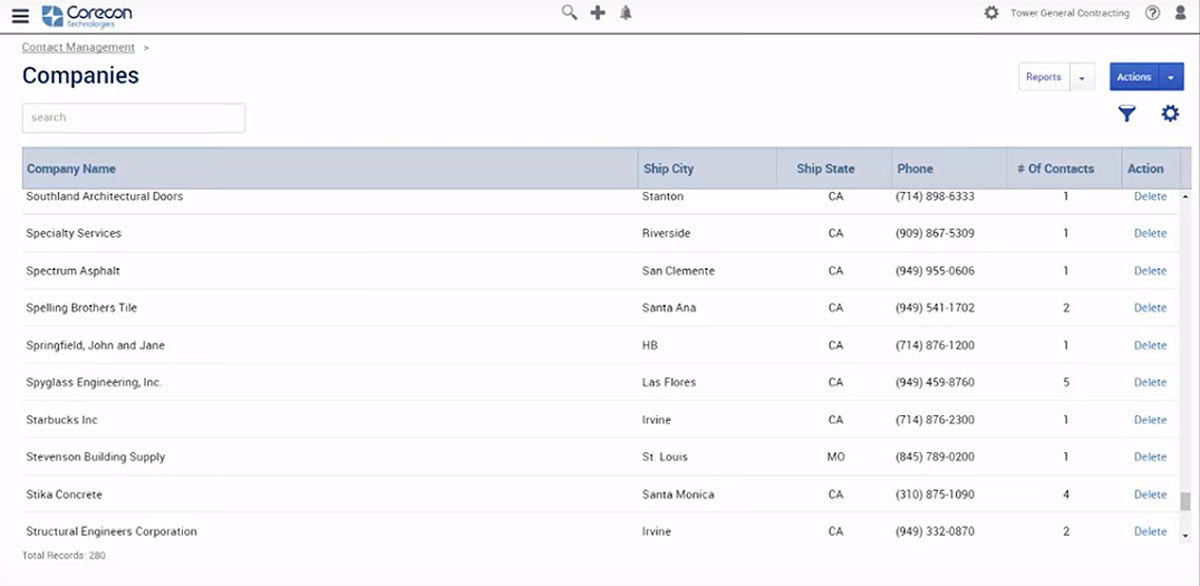
Task: Expand the Reports dropdown arrow
Action: [1082, 77]
